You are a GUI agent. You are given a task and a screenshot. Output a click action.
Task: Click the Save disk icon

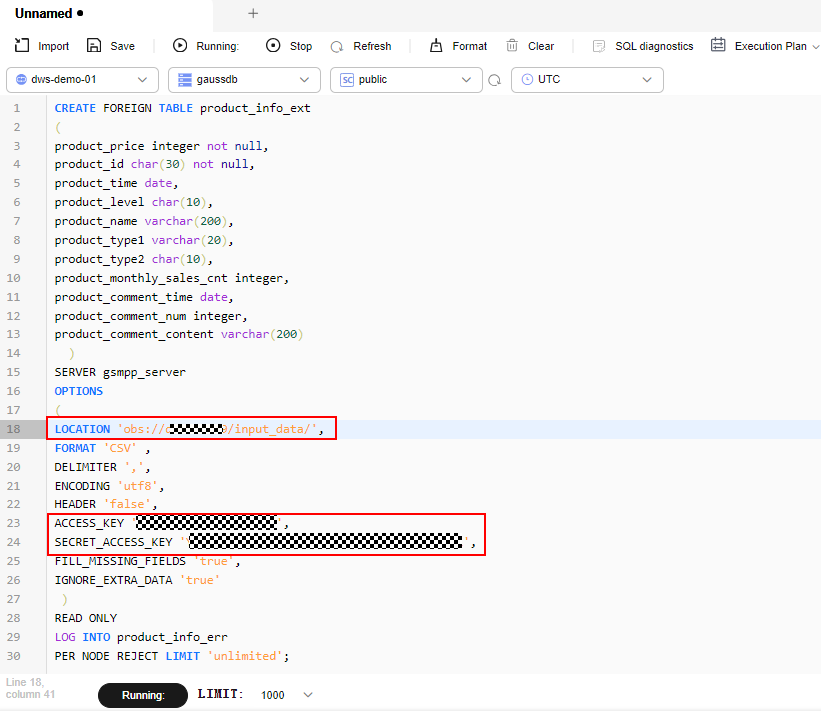pos(94,46)
